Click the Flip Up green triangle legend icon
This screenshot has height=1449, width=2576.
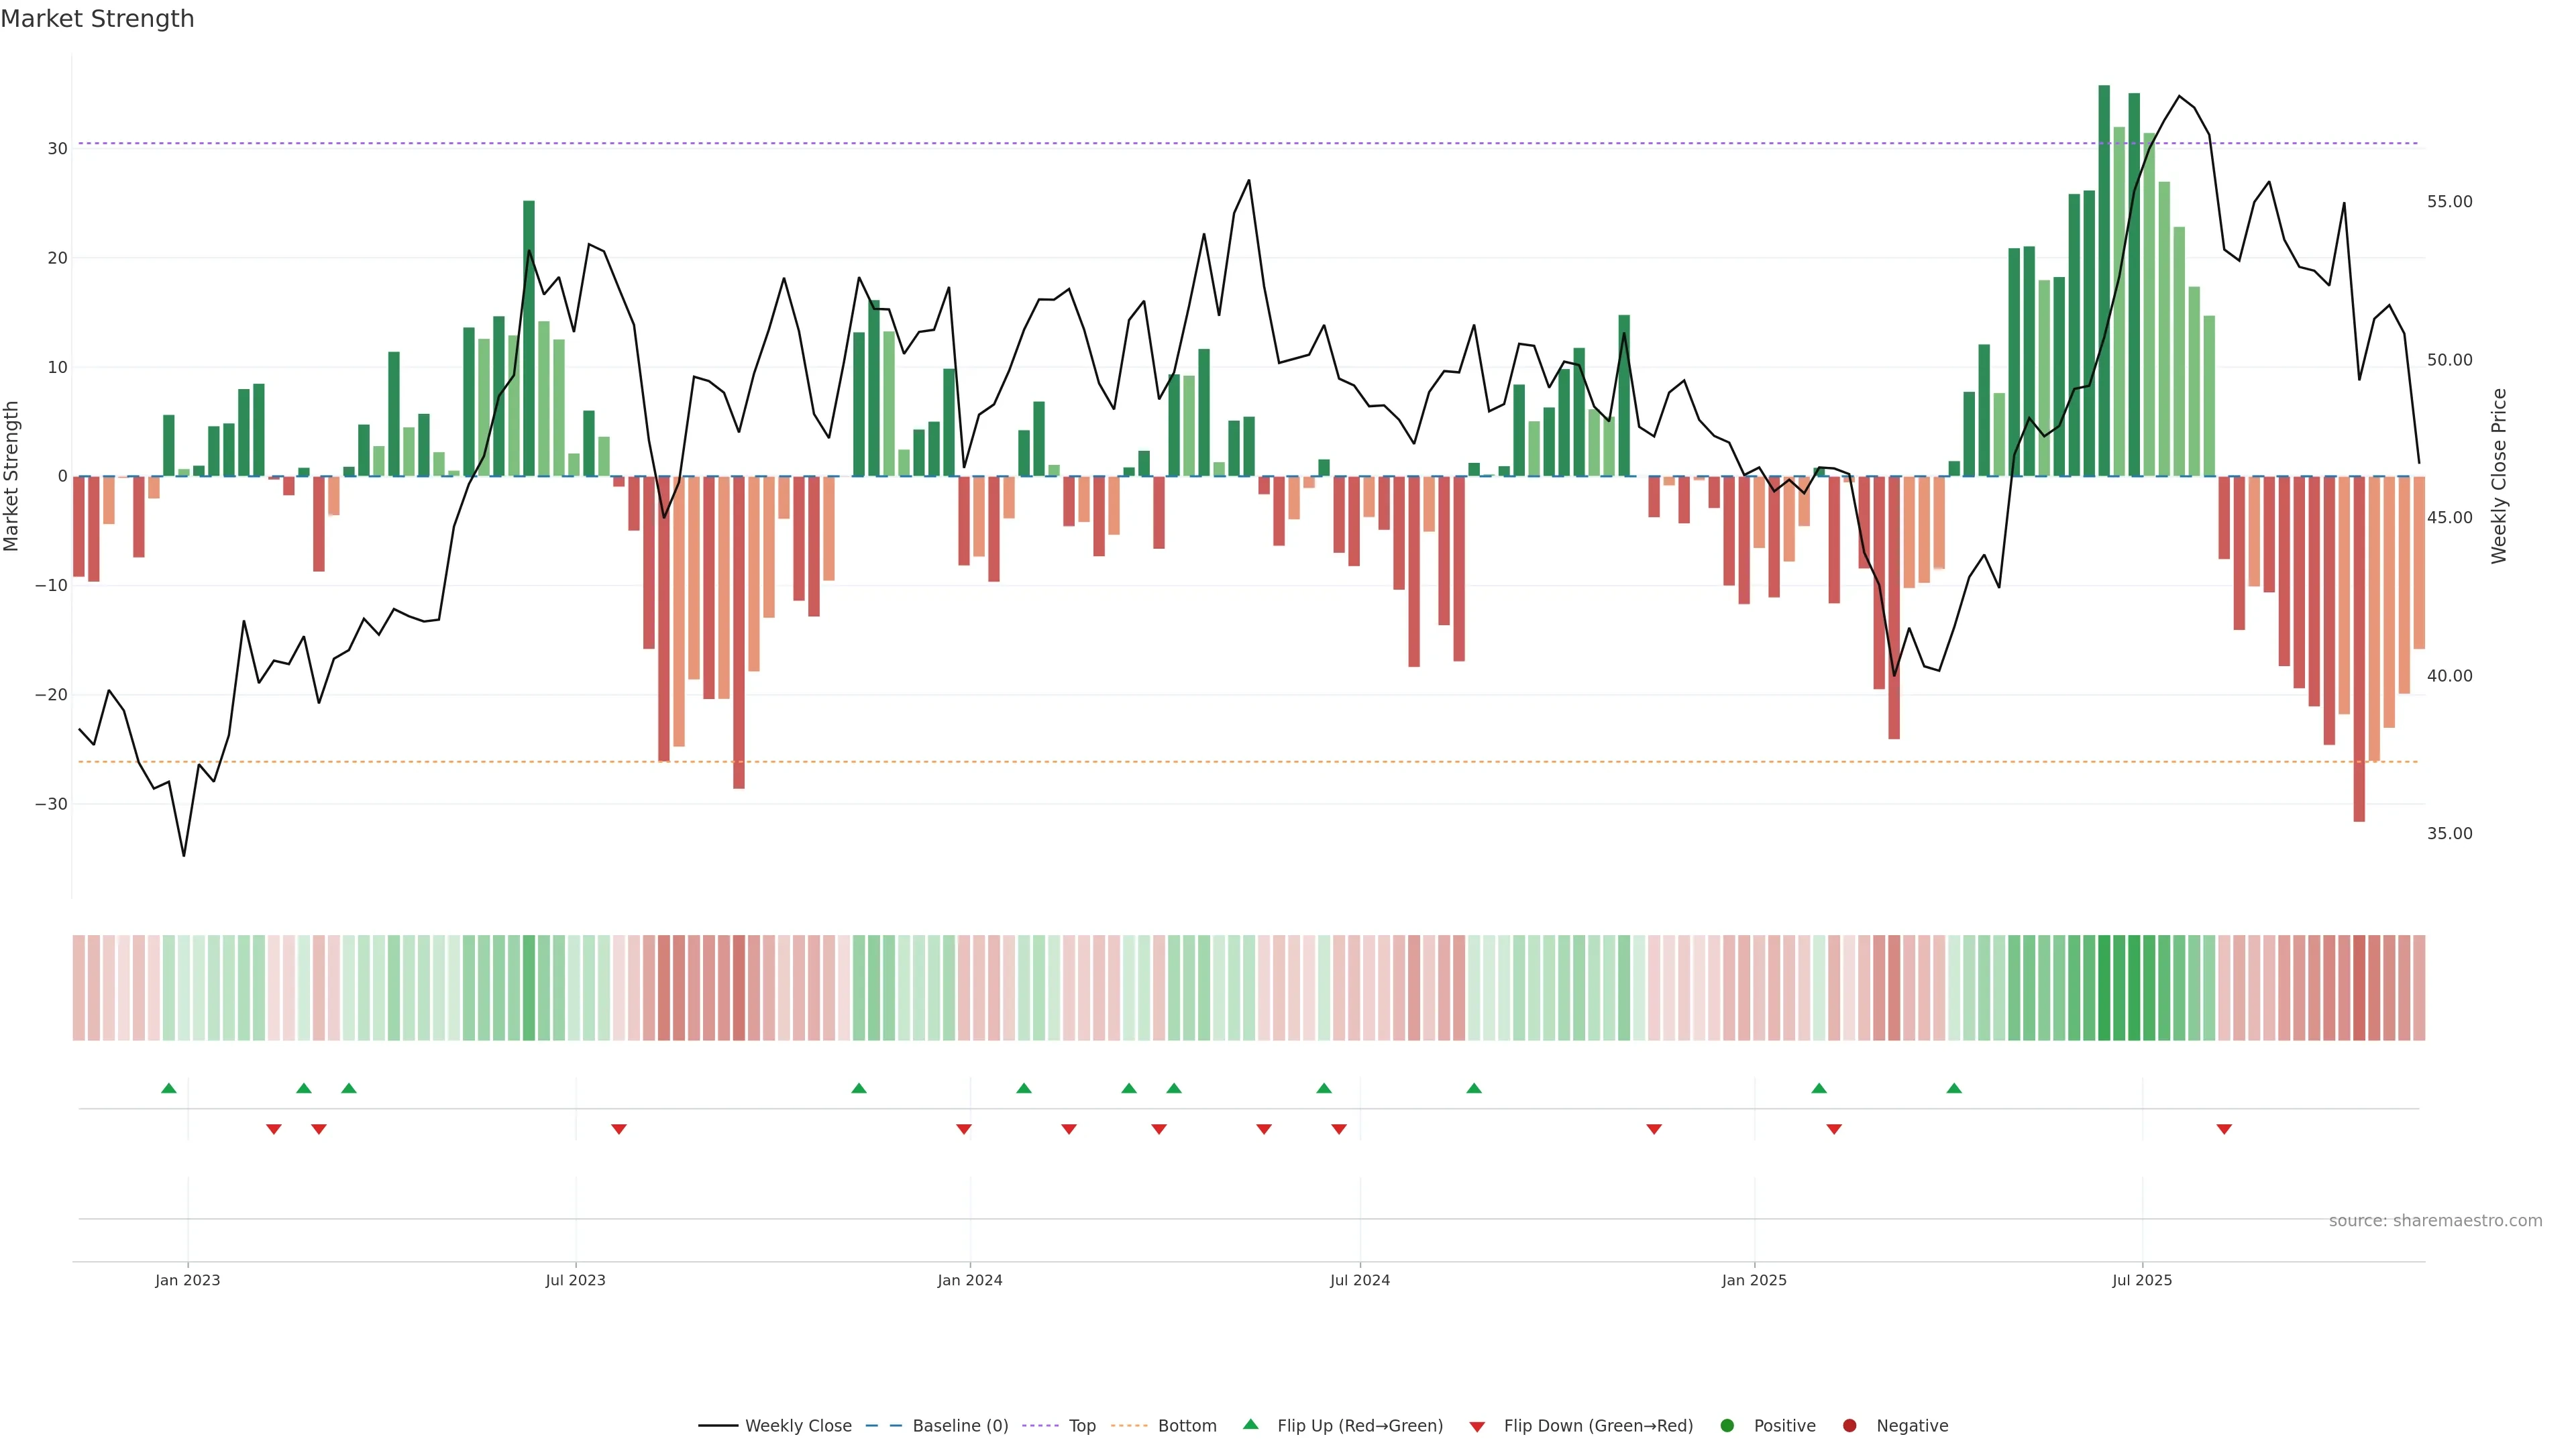1250,1425
